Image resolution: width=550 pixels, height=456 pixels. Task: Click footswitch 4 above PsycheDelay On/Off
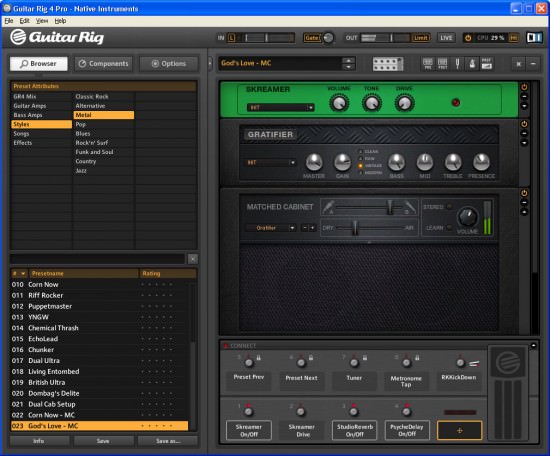pyautogui.click(x=406, y=411)
